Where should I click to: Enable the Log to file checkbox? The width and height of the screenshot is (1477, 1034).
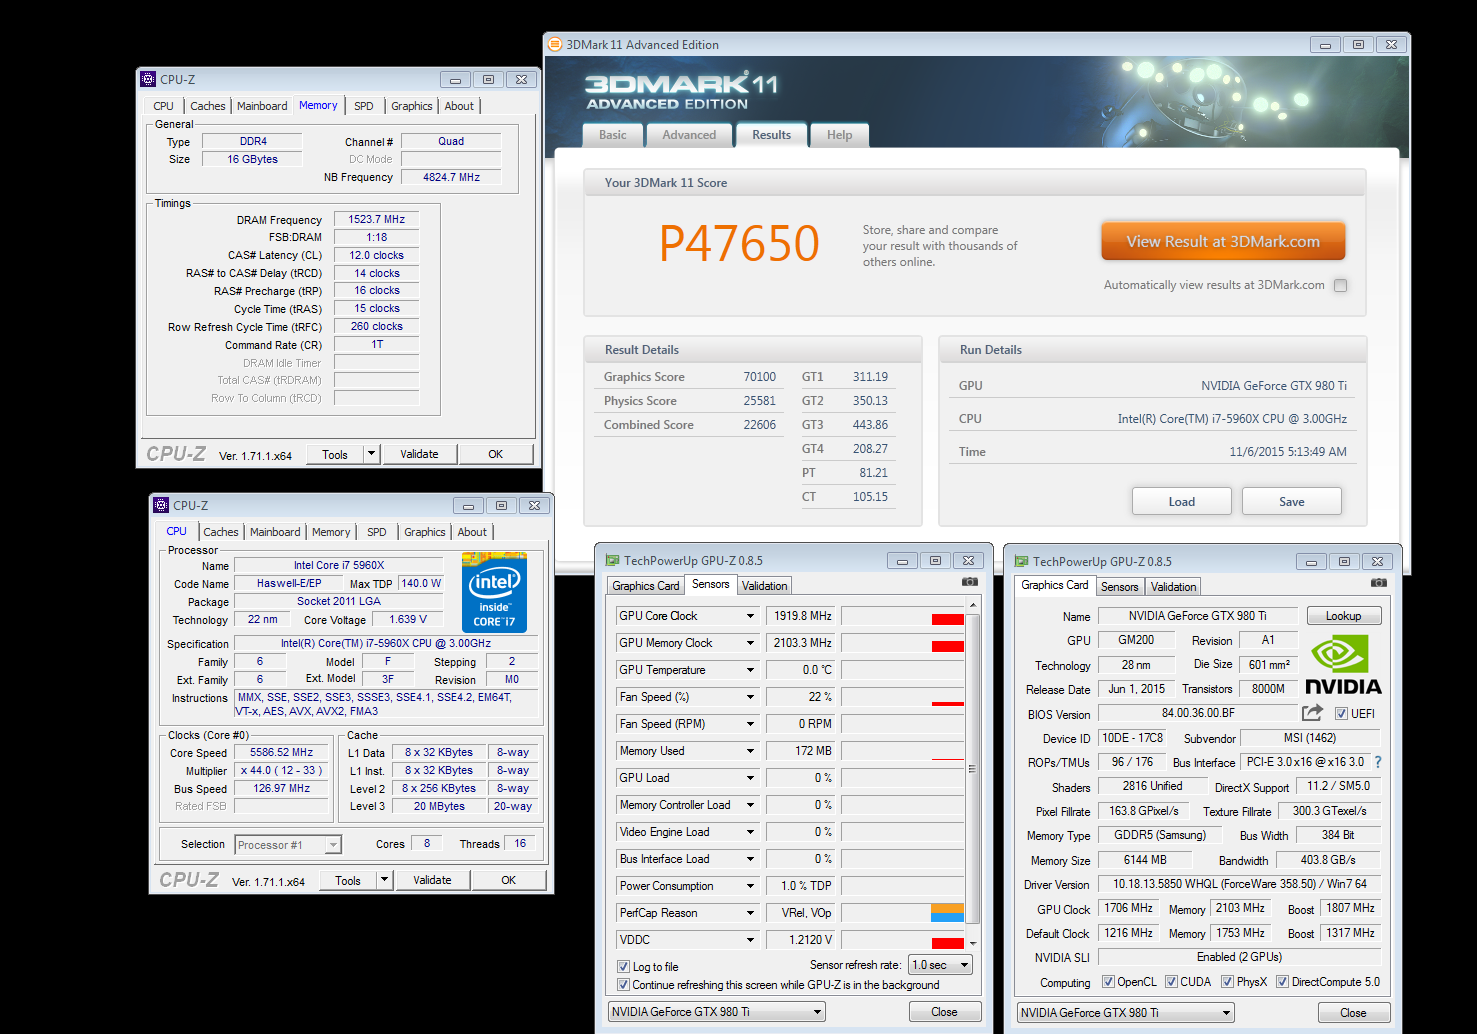coord(624,967)
